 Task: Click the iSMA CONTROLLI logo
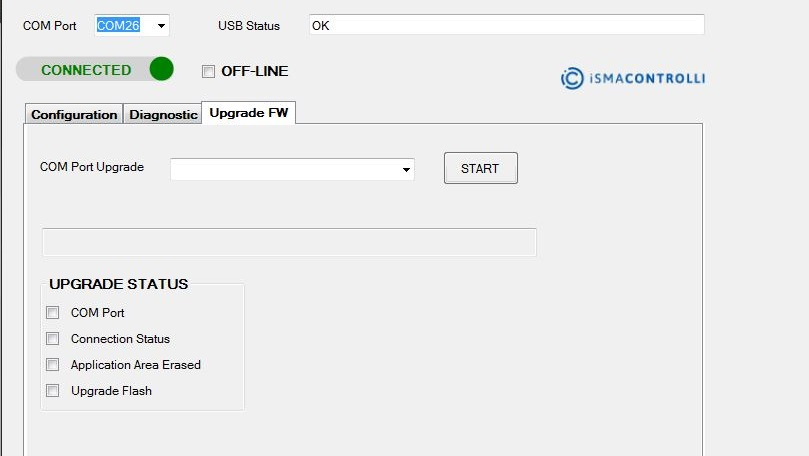click(632, 78)
